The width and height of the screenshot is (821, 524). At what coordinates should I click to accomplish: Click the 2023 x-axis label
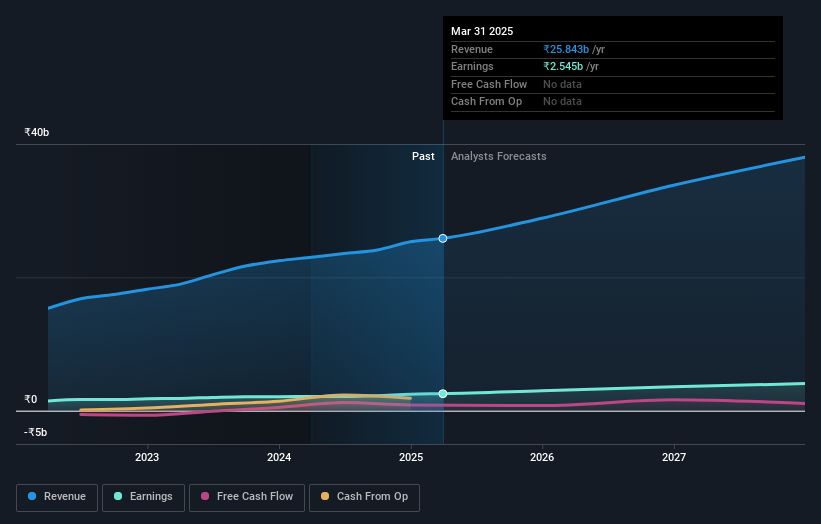(147, 457)
